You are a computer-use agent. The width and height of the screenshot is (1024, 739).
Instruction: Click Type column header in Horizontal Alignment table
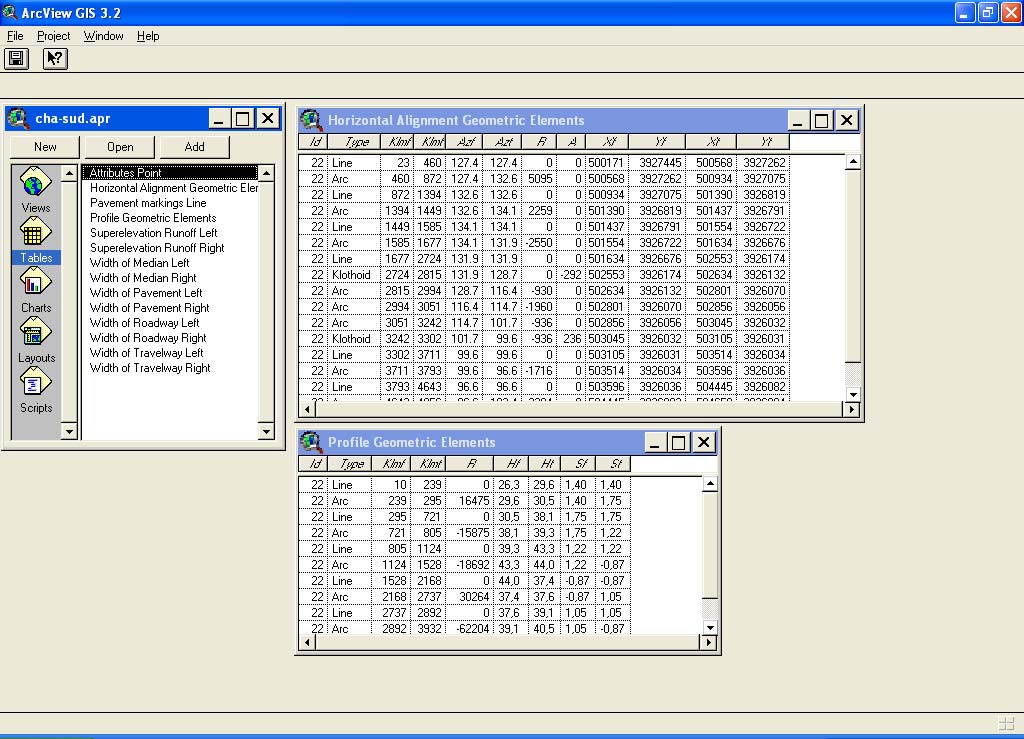[353, 142]
